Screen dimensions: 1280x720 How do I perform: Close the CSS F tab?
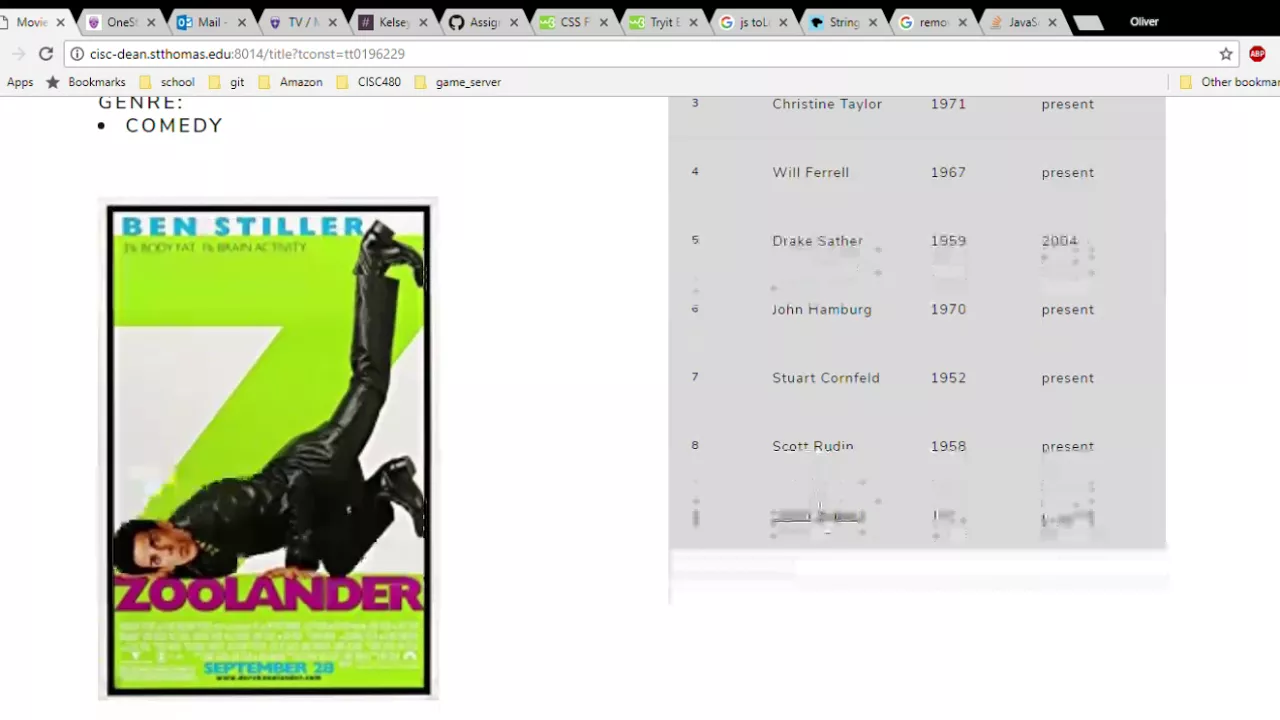(603, 22)
